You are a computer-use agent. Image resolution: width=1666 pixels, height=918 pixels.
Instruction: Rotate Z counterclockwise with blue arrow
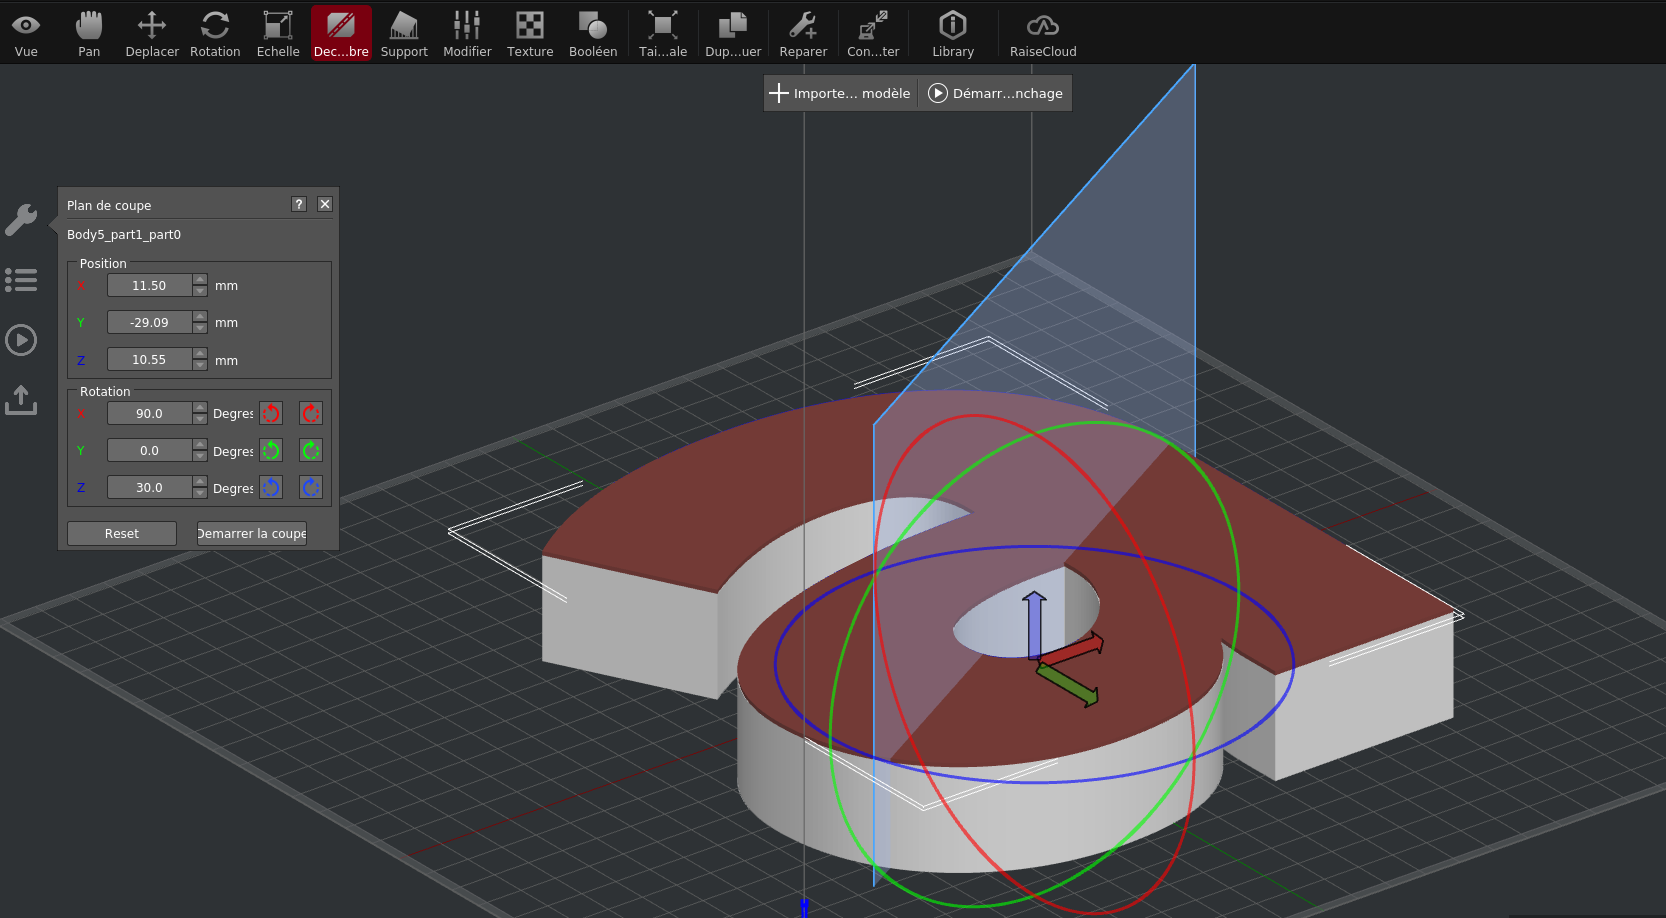[271, 487]
